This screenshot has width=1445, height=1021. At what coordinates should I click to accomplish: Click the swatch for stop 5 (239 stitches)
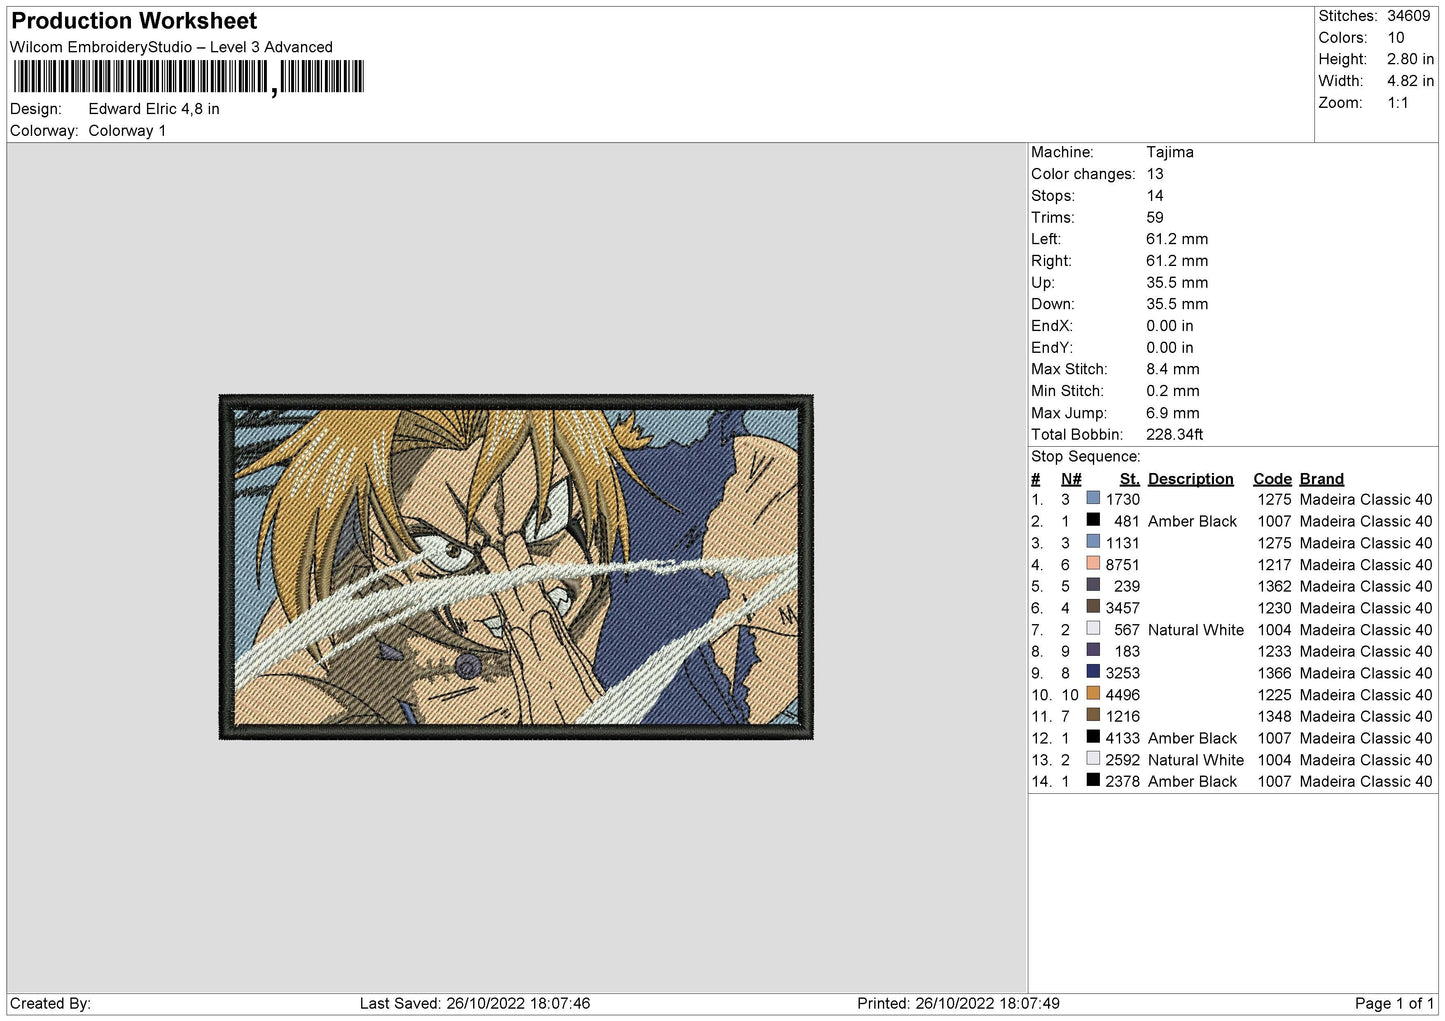point(1093,585)
